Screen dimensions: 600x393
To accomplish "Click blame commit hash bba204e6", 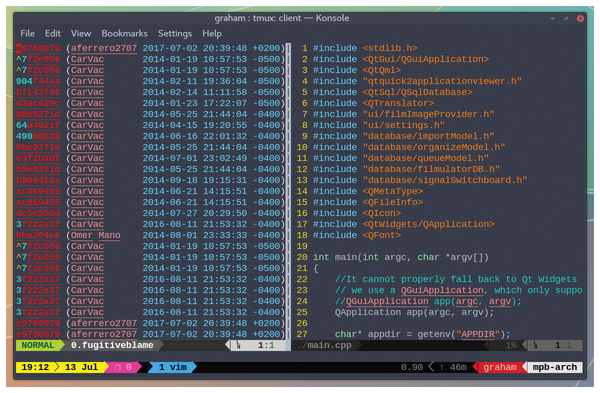I will (38, 235).
